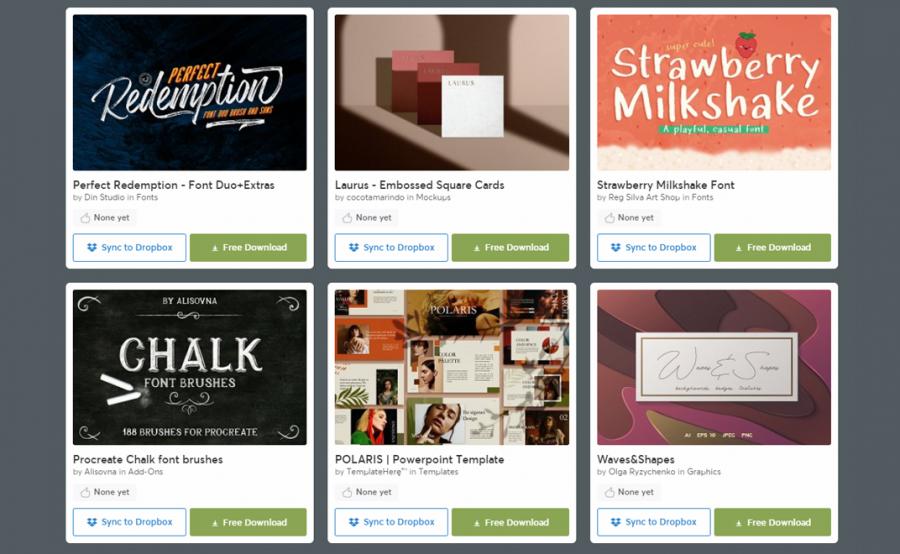Open the Perfect Redemption preview thumbnail
This screenshot has width=900, height=554.
point(190,92)
